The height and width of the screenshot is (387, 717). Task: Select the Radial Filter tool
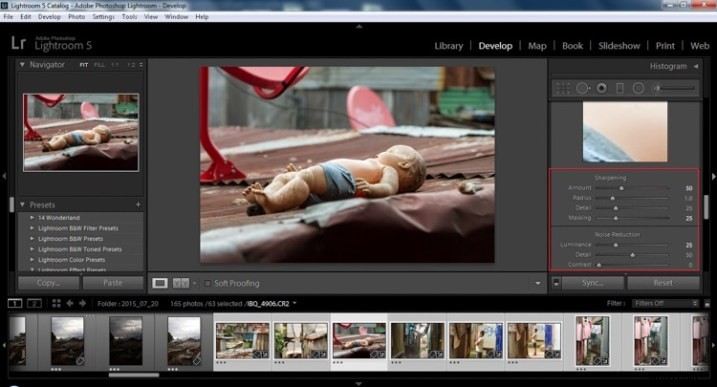tap(638, 88)
